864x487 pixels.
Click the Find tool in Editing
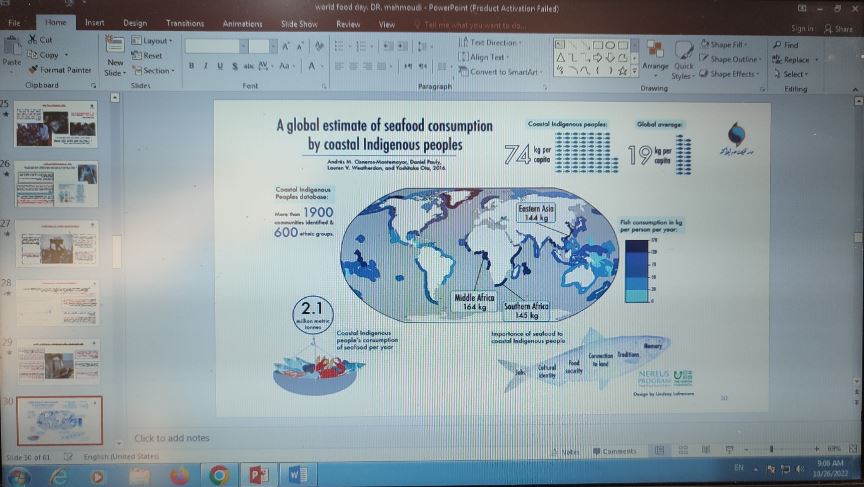click(786, 45)
